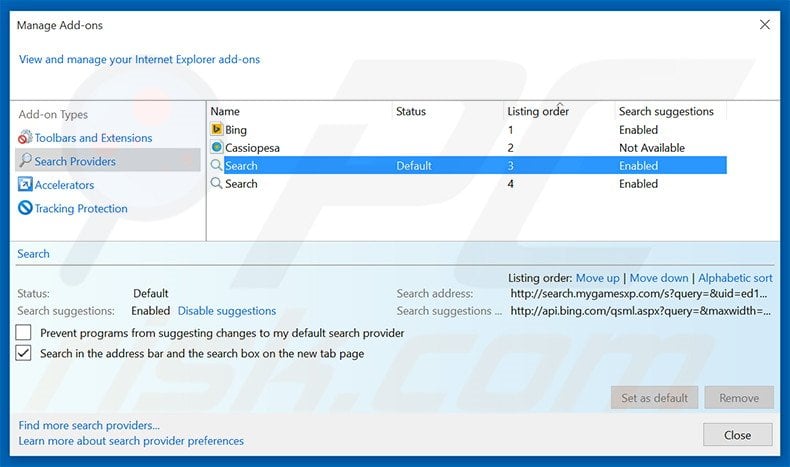The height and width of the screenshot is (467, 790).
Task: Click listing order 4 cell
Action: tap(510, 184)
